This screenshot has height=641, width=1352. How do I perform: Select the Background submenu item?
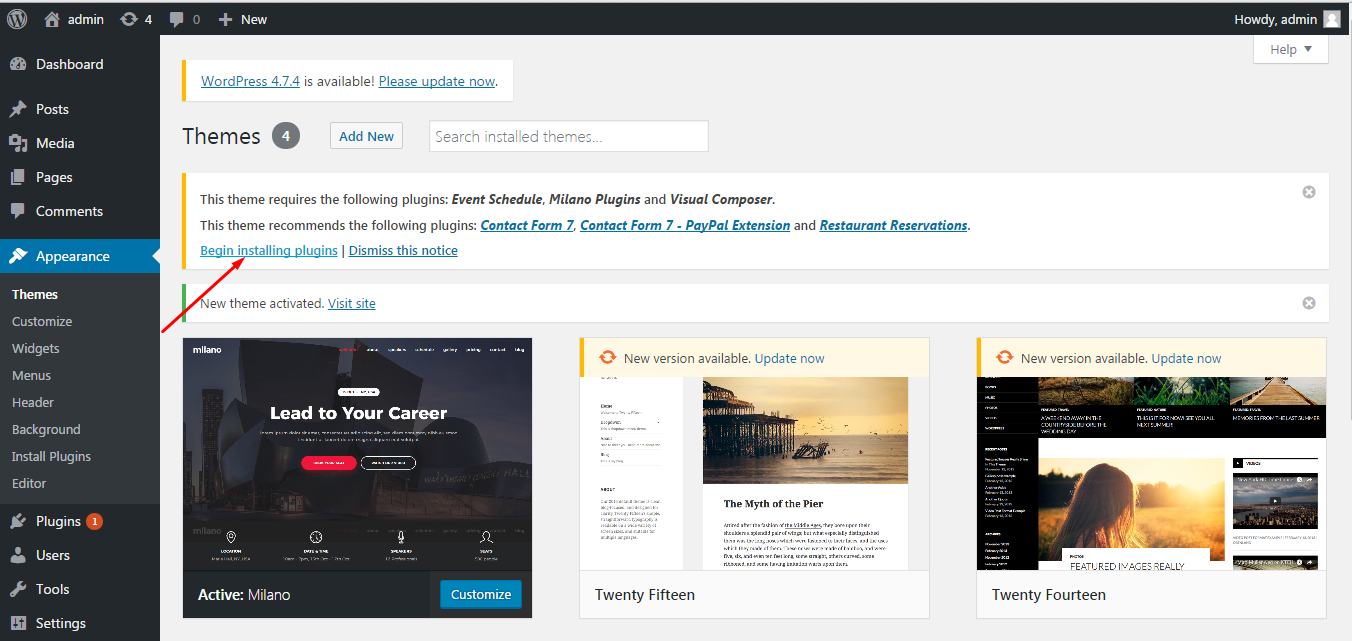click(46, 429)
